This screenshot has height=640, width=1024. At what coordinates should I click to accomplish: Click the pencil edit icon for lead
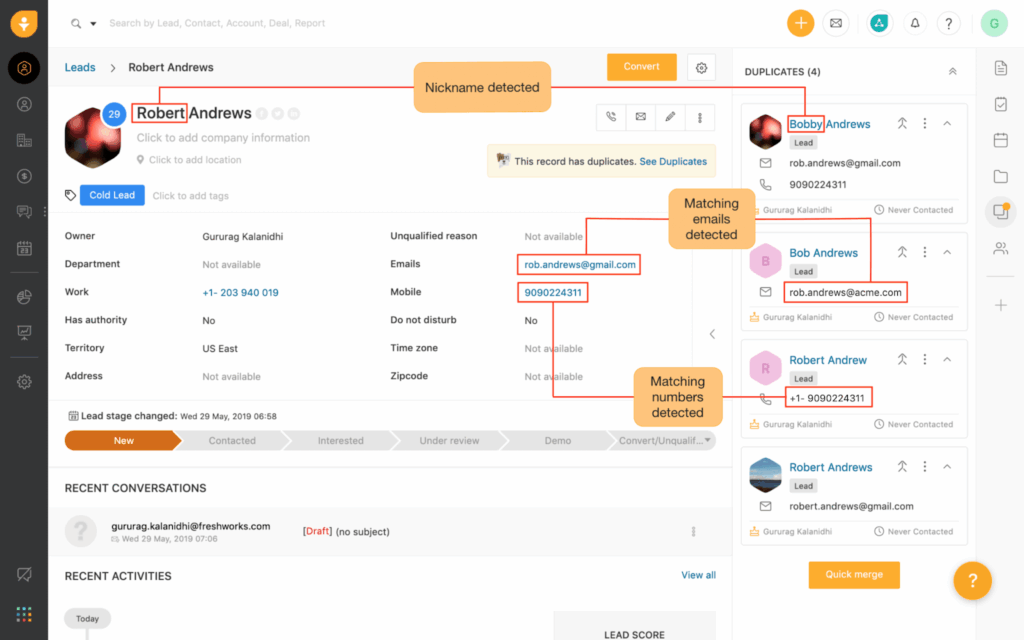[670, 118]
